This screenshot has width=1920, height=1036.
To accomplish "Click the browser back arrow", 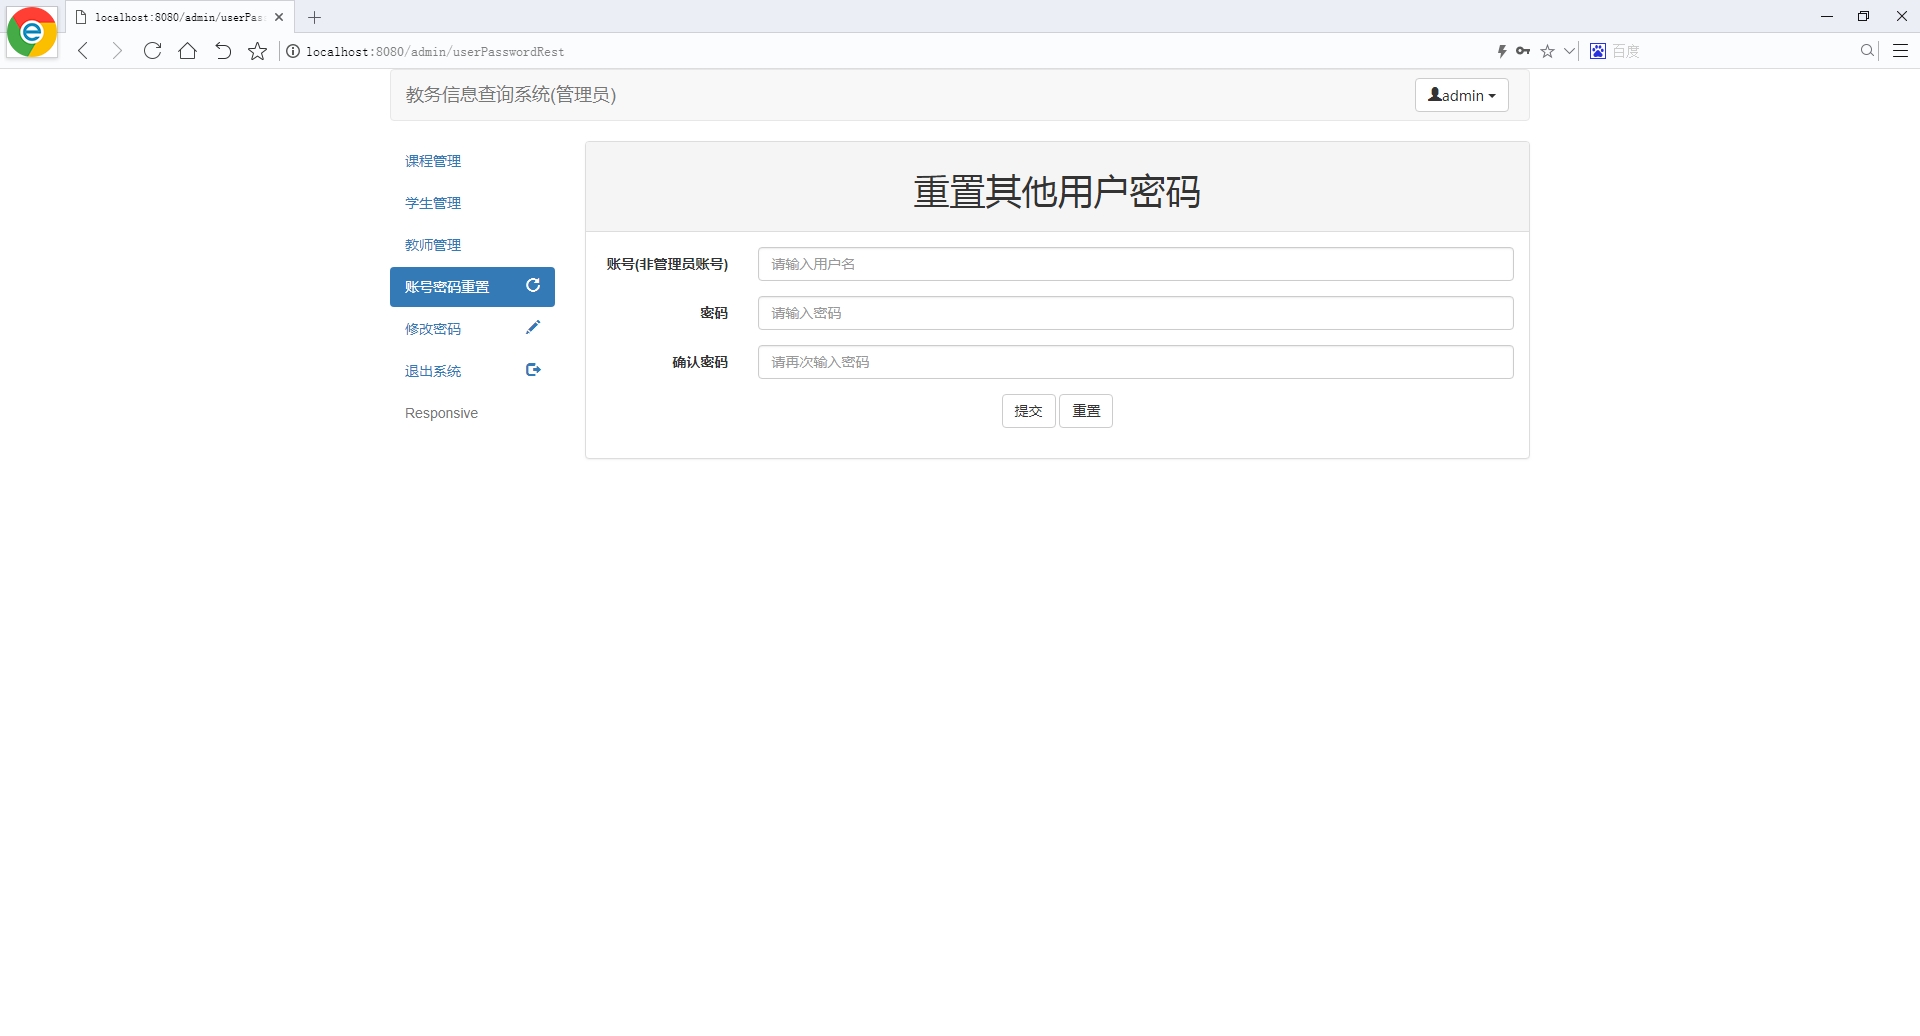I will 83,51.
